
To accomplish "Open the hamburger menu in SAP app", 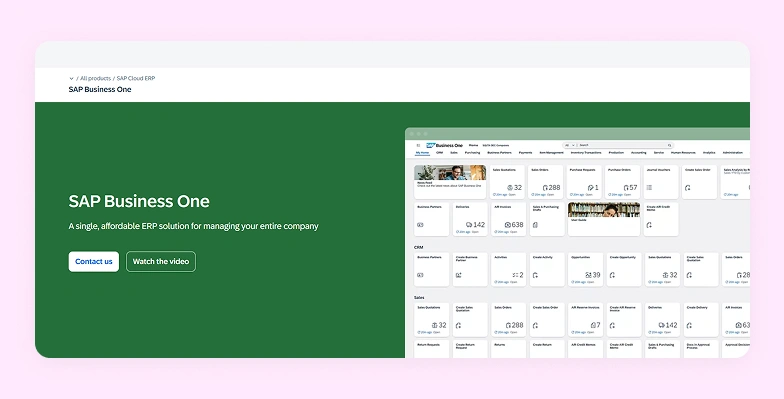I will click(x=418, y=146).
